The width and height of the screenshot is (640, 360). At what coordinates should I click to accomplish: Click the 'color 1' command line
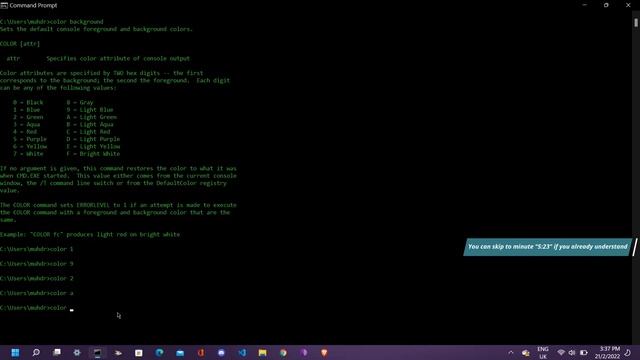pyautogui.click(x=37, y=249)
